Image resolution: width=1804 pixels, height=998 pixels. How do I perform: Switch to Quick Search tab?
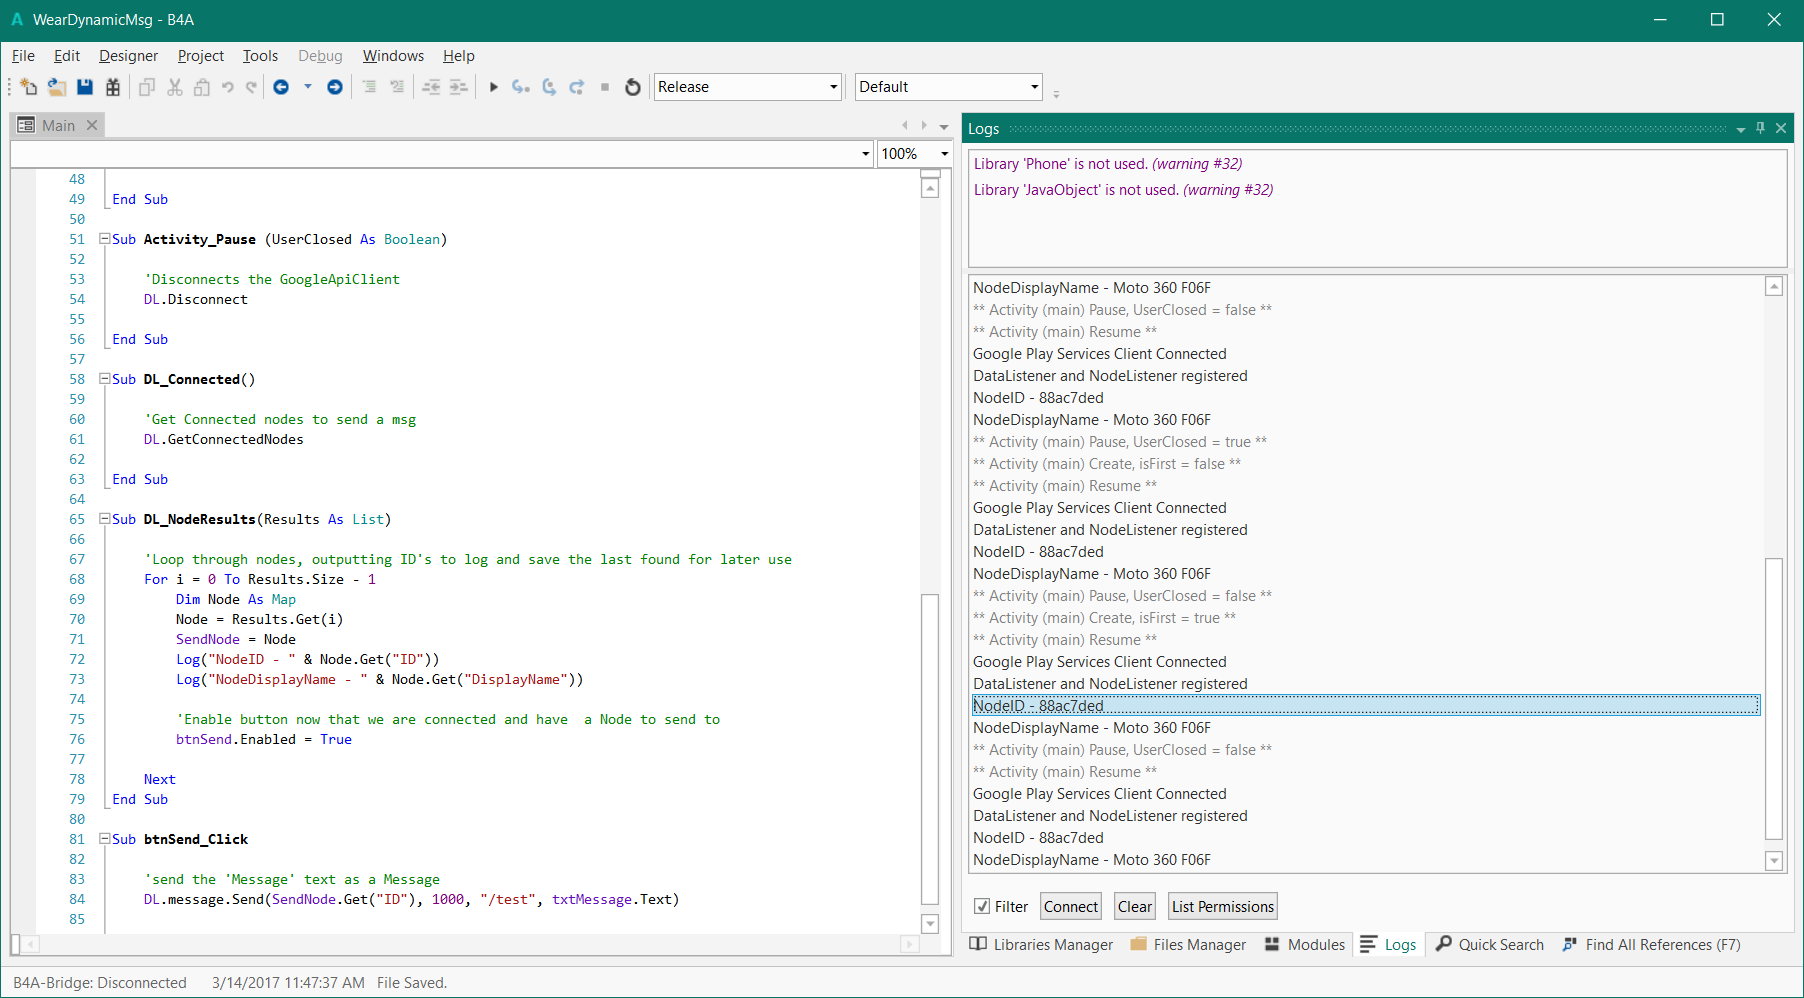[x=1490, y=945]
